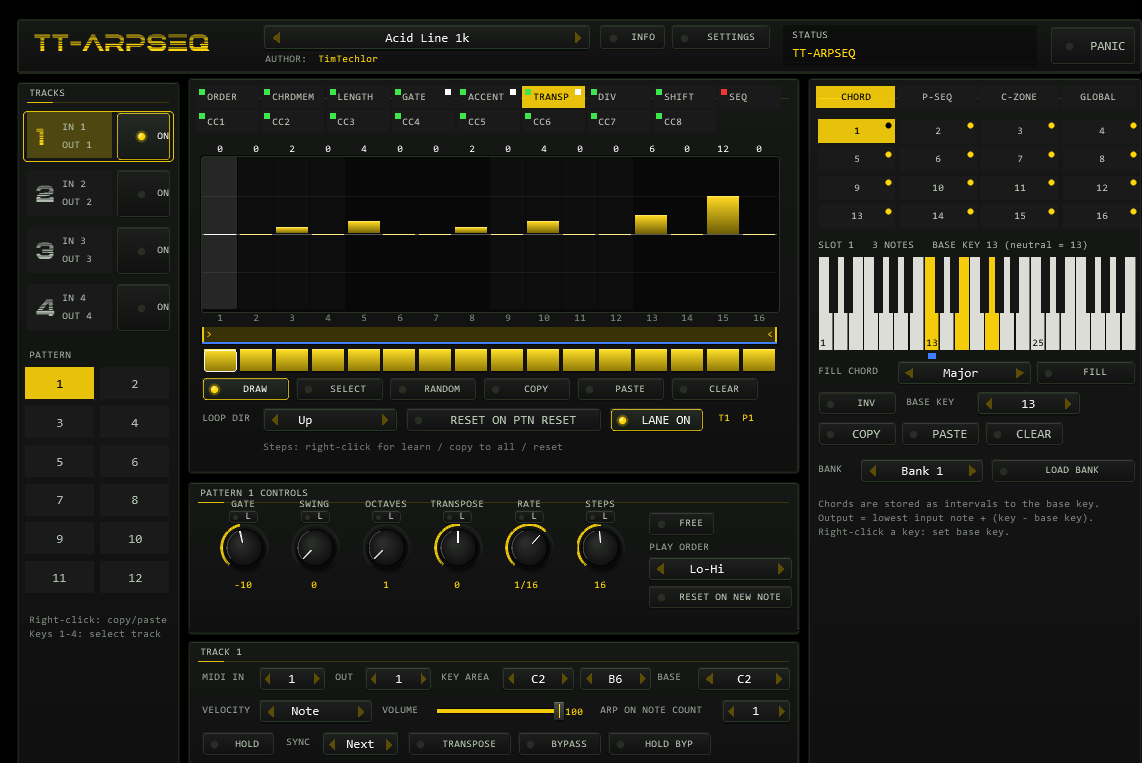This screenshot has height=763, width=1142.
Task: Enable Track 4 ON switch
Action: coord(143,307)
